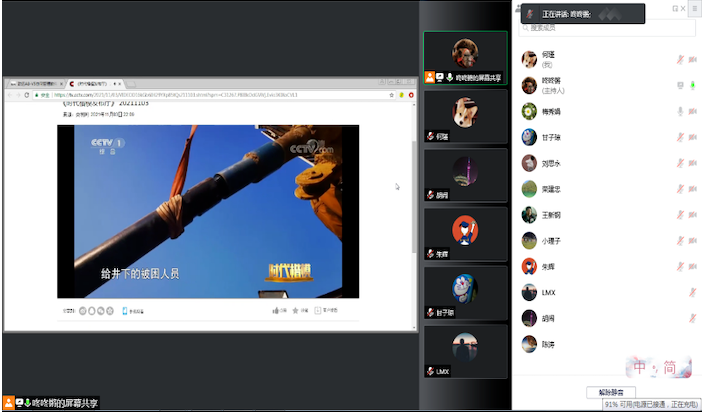Toggle my own microphone in member list
The width and height of the screenshot is (703, 412).
tap(680, 59)
